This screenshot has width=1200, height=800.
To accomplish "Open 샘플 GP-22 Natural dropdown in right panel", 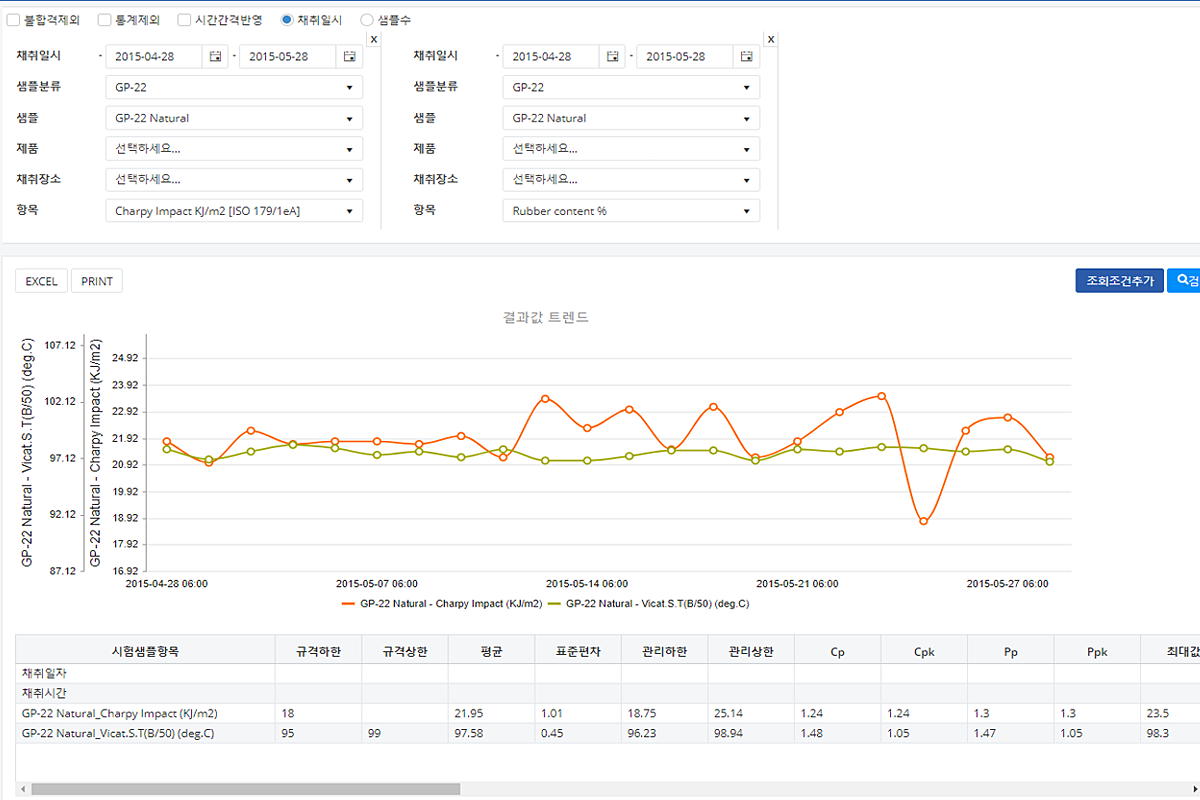I will pos(631,118).
